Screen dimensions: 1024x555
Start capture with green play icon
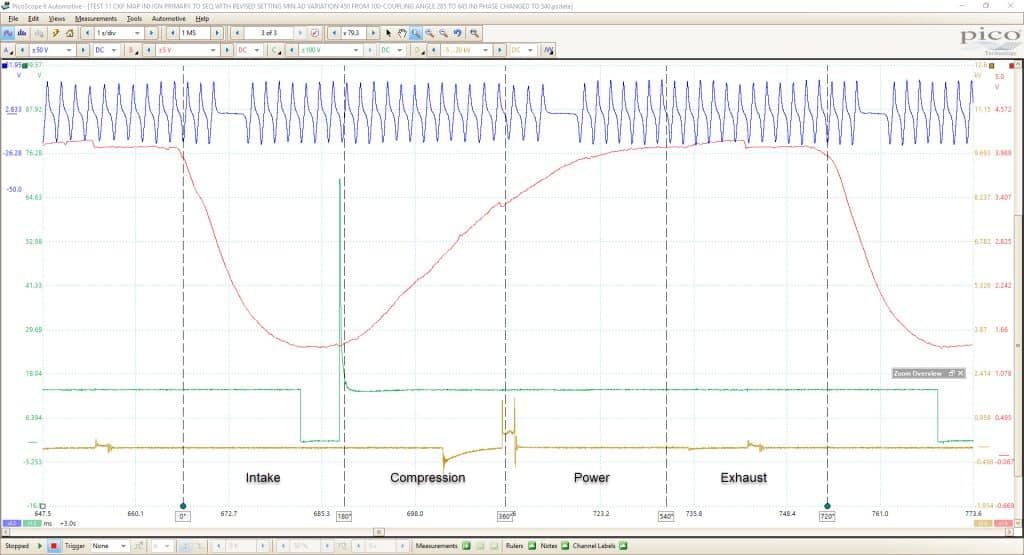[40, 546]
